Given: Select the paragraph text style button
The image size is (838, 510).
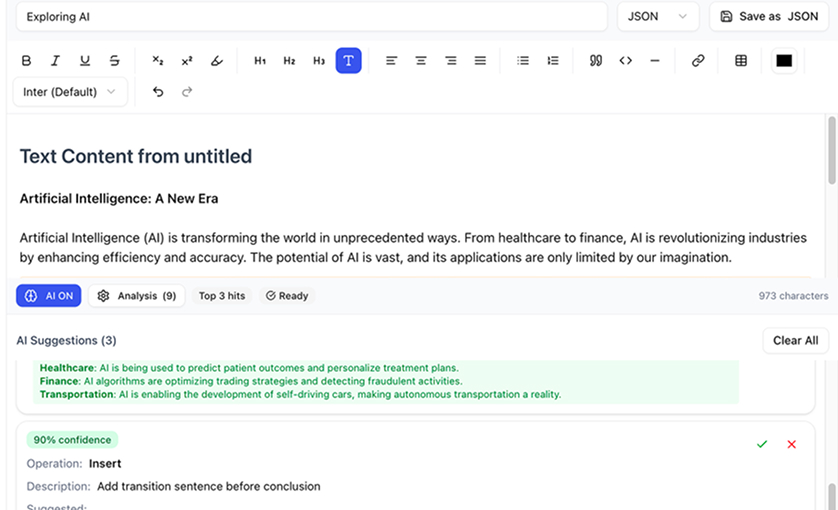Looking at the screenshot, I should pyautogui.click(x=348, y=61).
